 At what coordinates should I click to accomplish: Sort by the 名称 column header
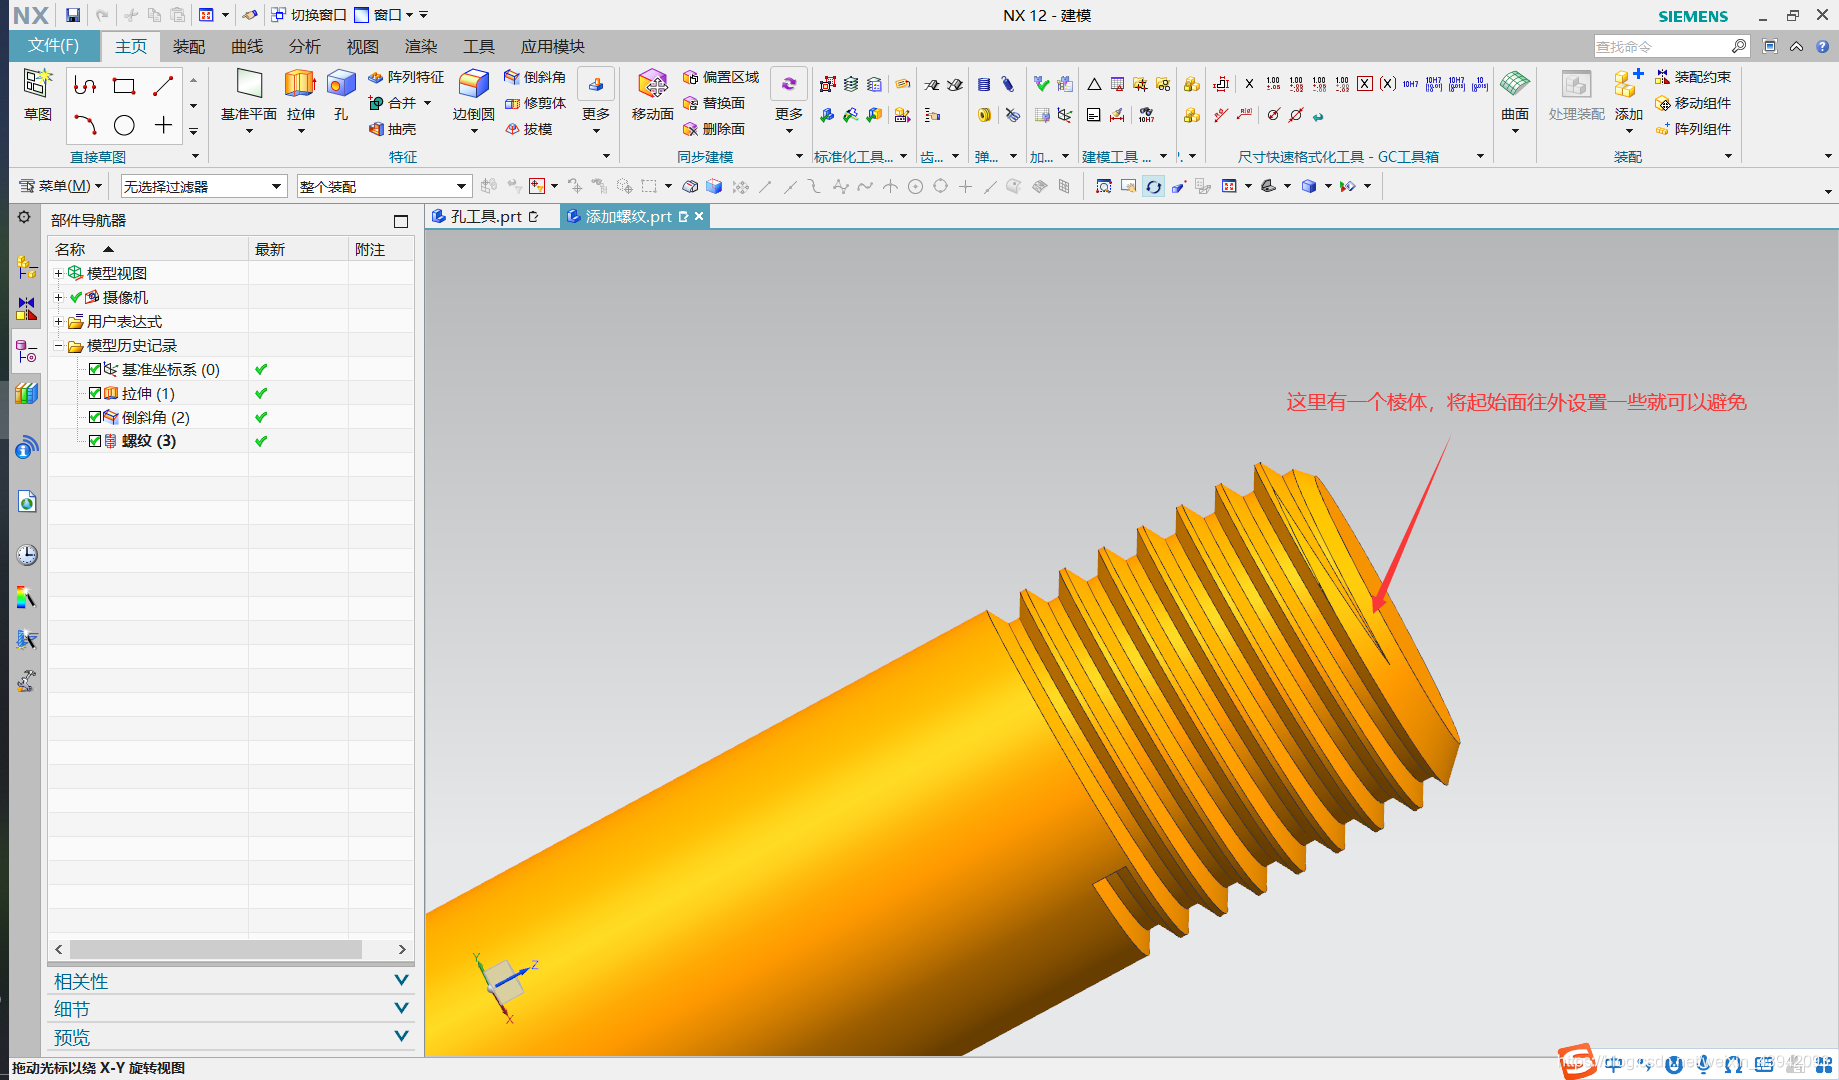pos(148,249)
